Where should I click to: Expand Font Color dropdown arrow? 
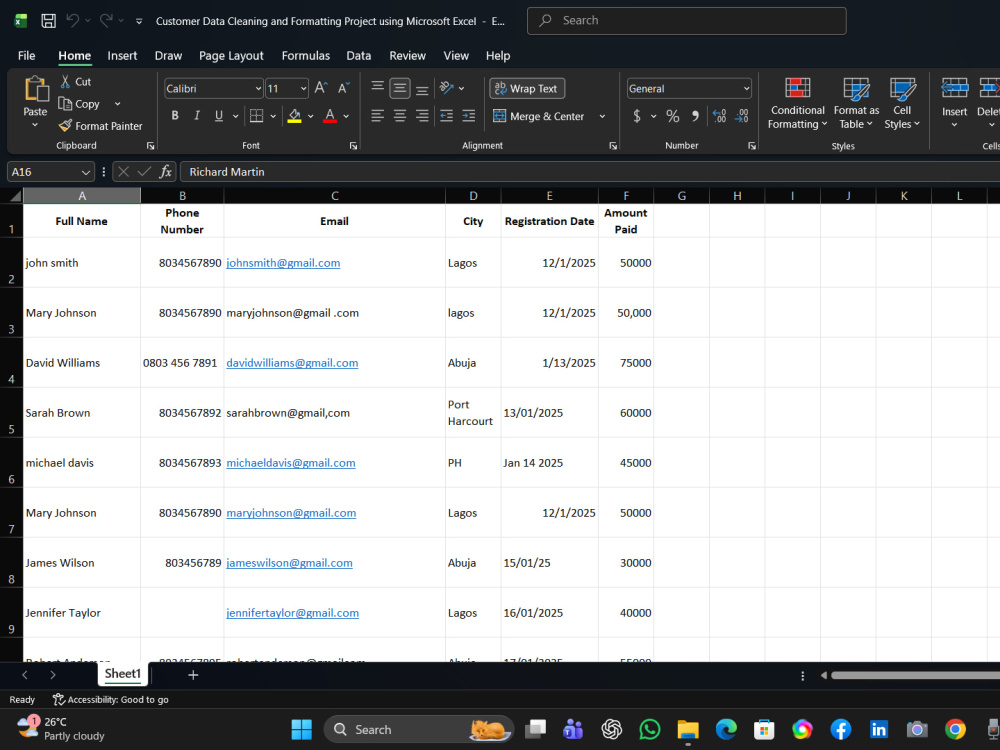tap(346, 116)
